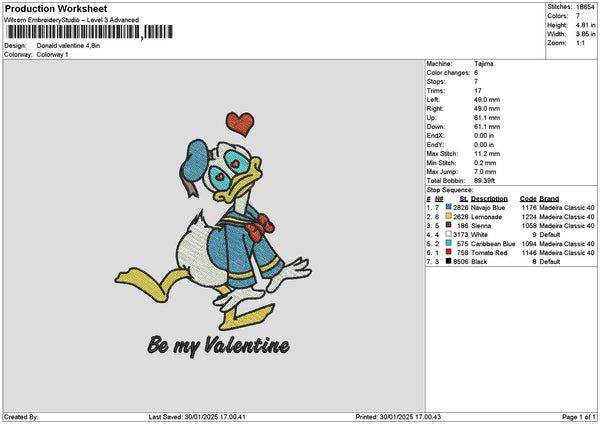Click the Lemonade yellow color swatch
Viewport: 600px width, 424px height.
click(x=448, y=216)
